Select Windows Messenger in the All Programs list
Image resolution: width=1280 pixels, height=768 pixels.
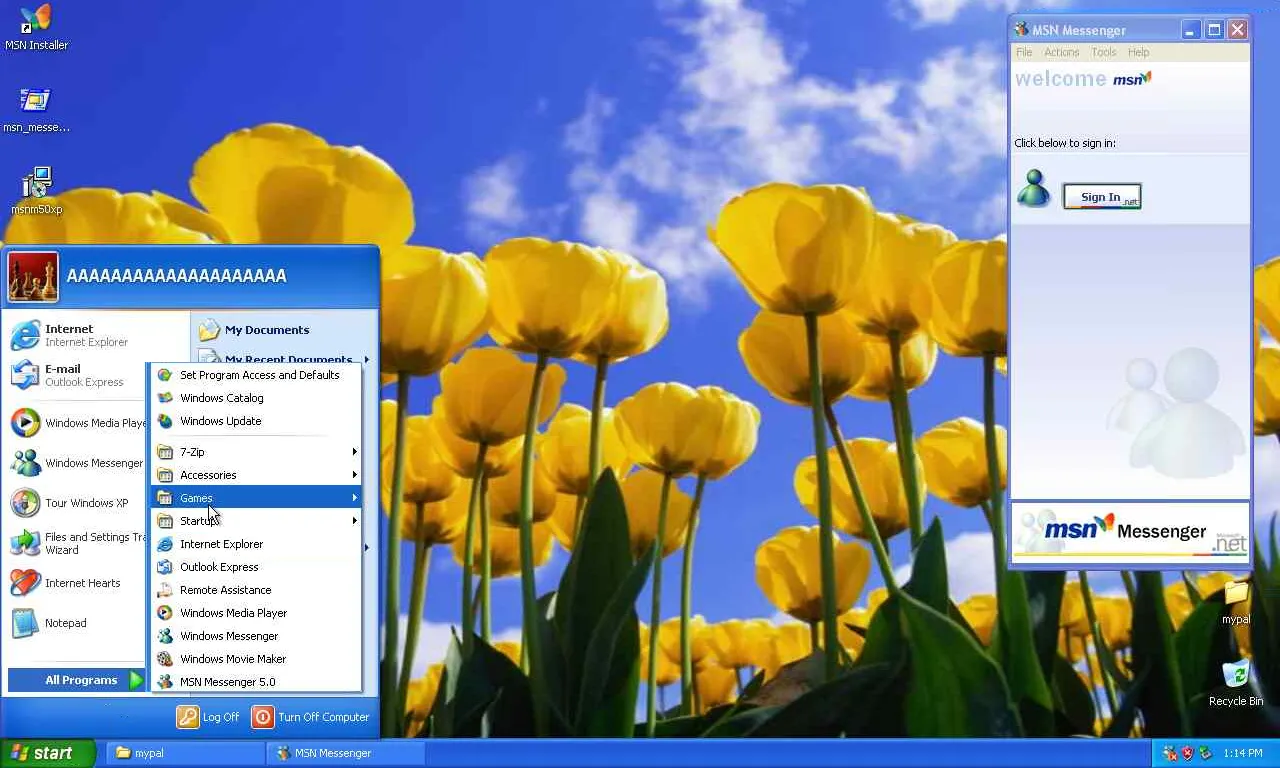click(x=256, y=636)
